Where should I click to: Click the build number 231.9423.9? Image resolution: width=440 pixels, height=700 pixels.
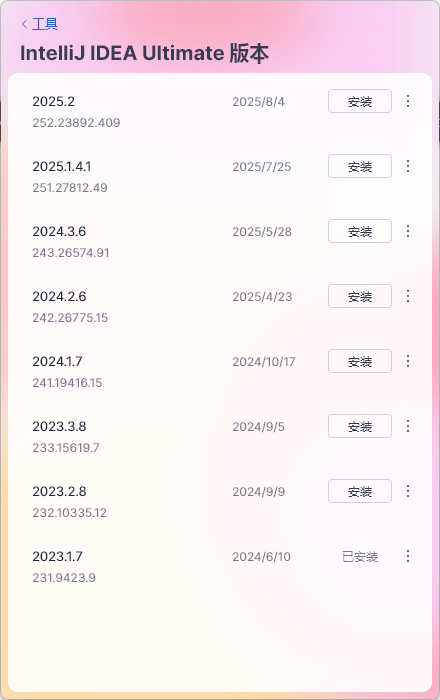click(64, 578)
